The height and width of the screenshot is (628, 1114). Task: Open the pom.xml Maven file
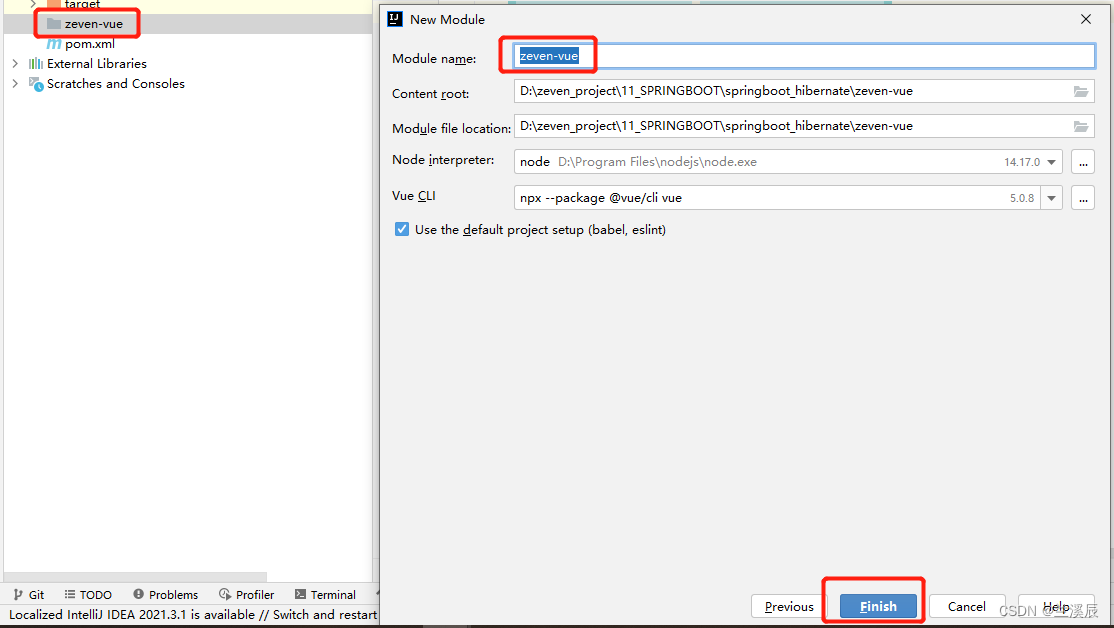[90, 43]
